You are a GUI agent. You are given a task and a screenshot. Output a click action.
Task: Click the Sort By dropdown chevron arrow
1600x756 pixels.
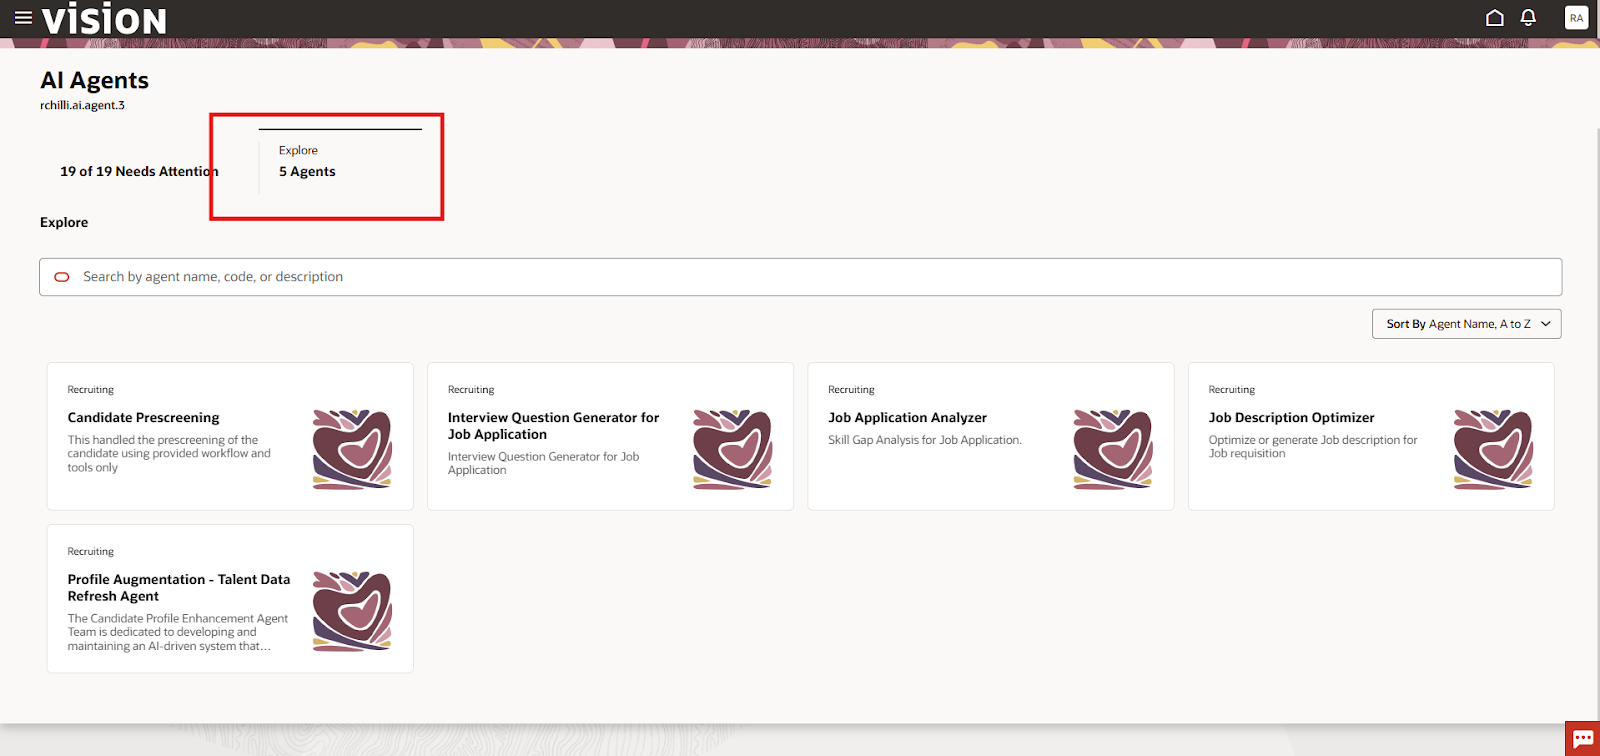click(x=1546, y=324)
